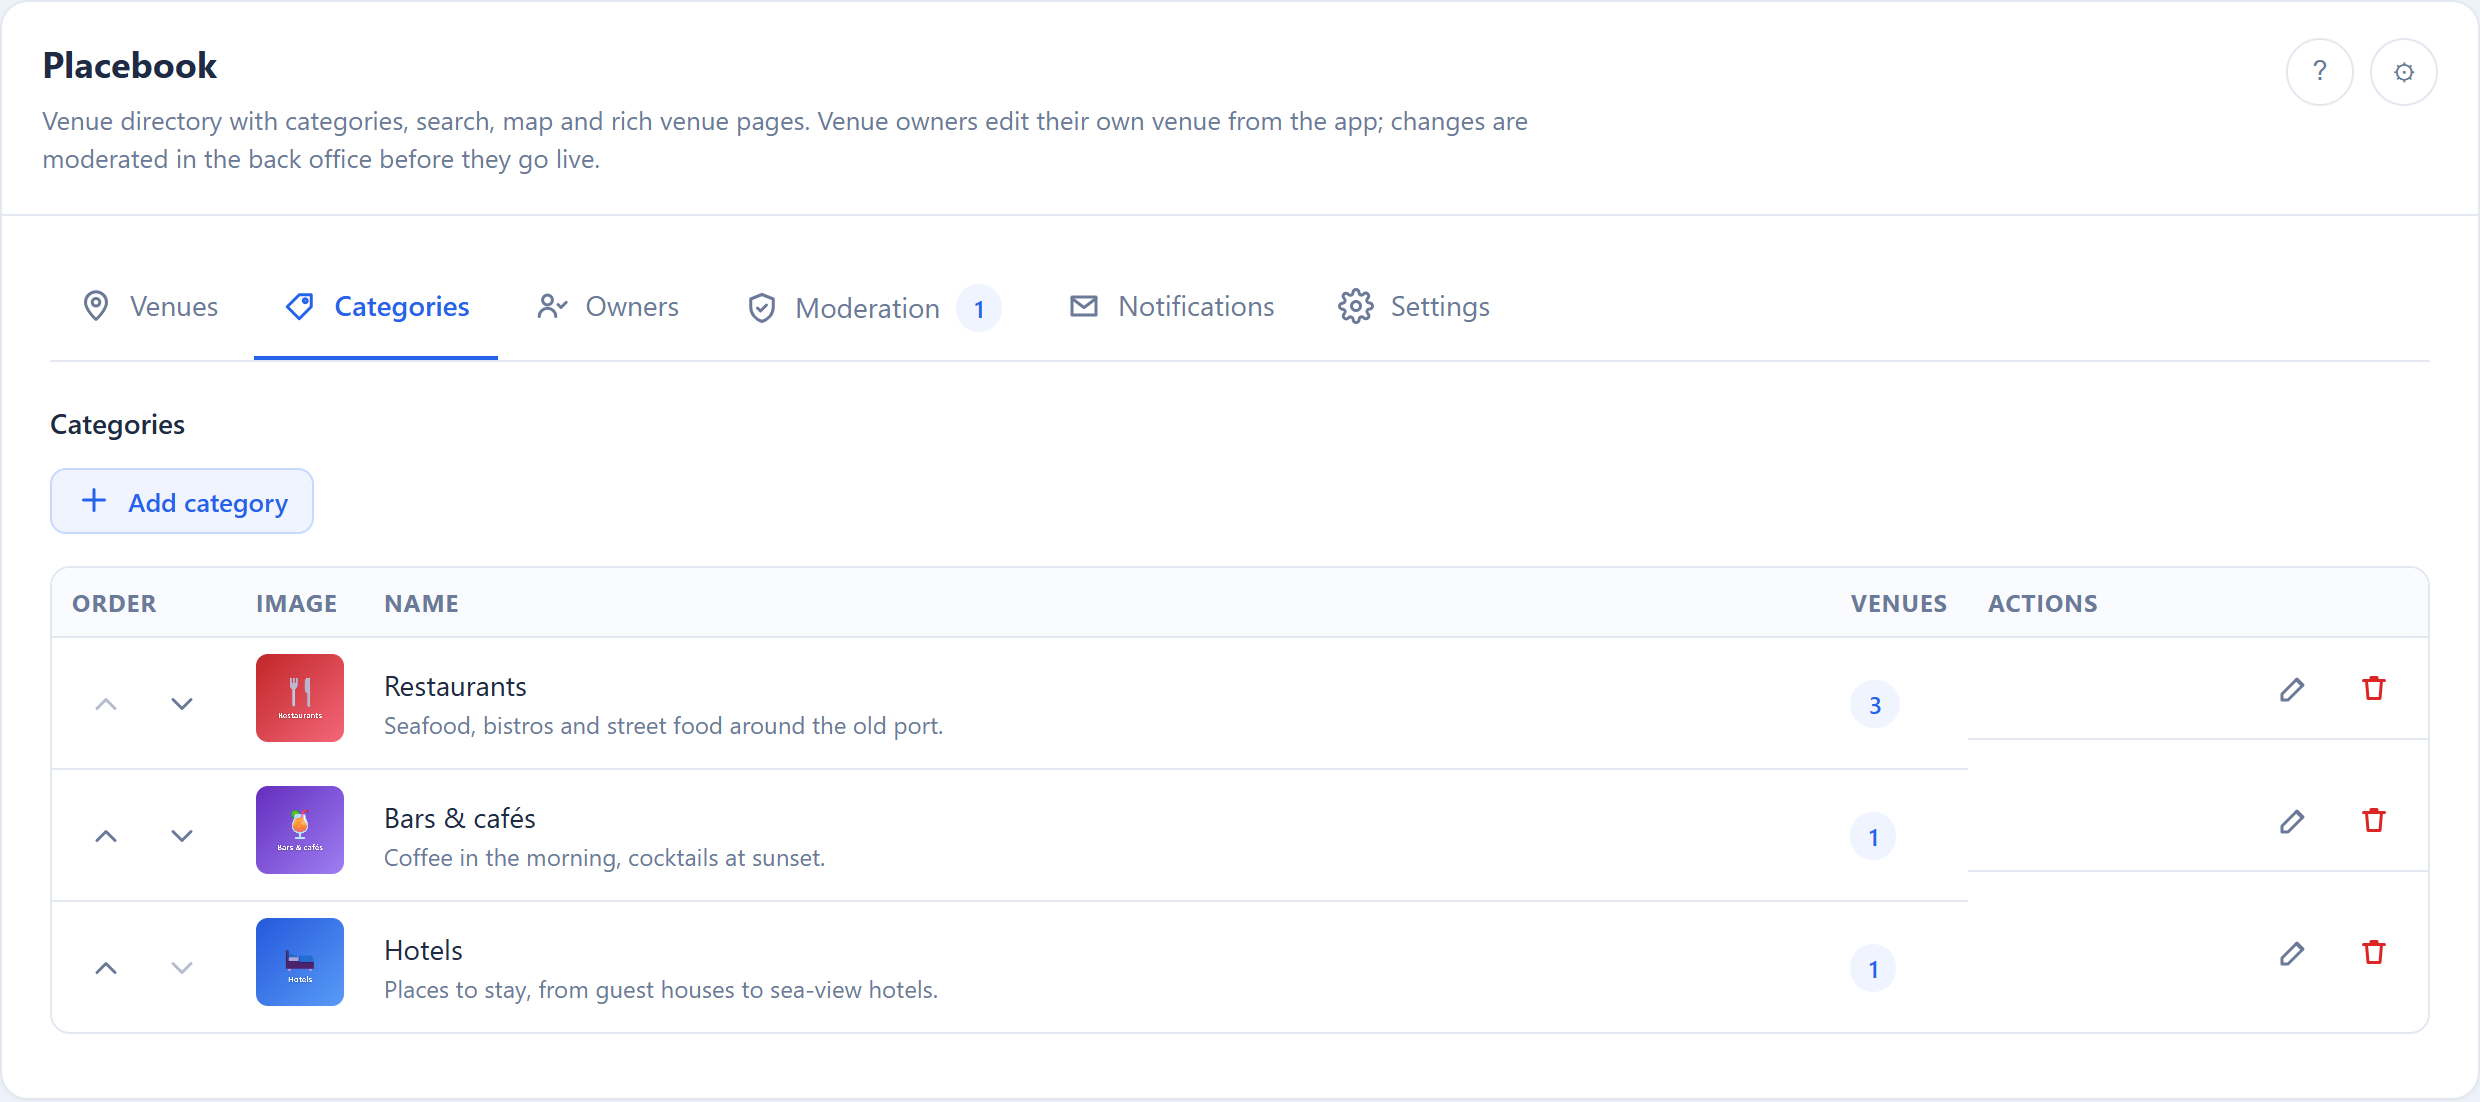Click the Hotels category name
Image resolution: width=2480 pixels, height=1102 pixels.
click(423, 951)
